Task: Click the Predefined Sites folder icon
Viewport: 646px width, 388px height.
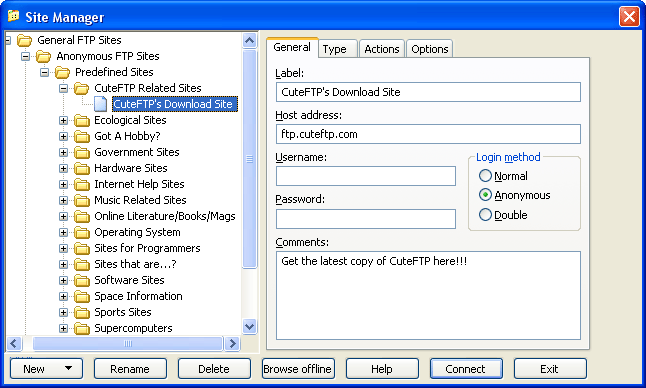Action: (x=62, y=72)
